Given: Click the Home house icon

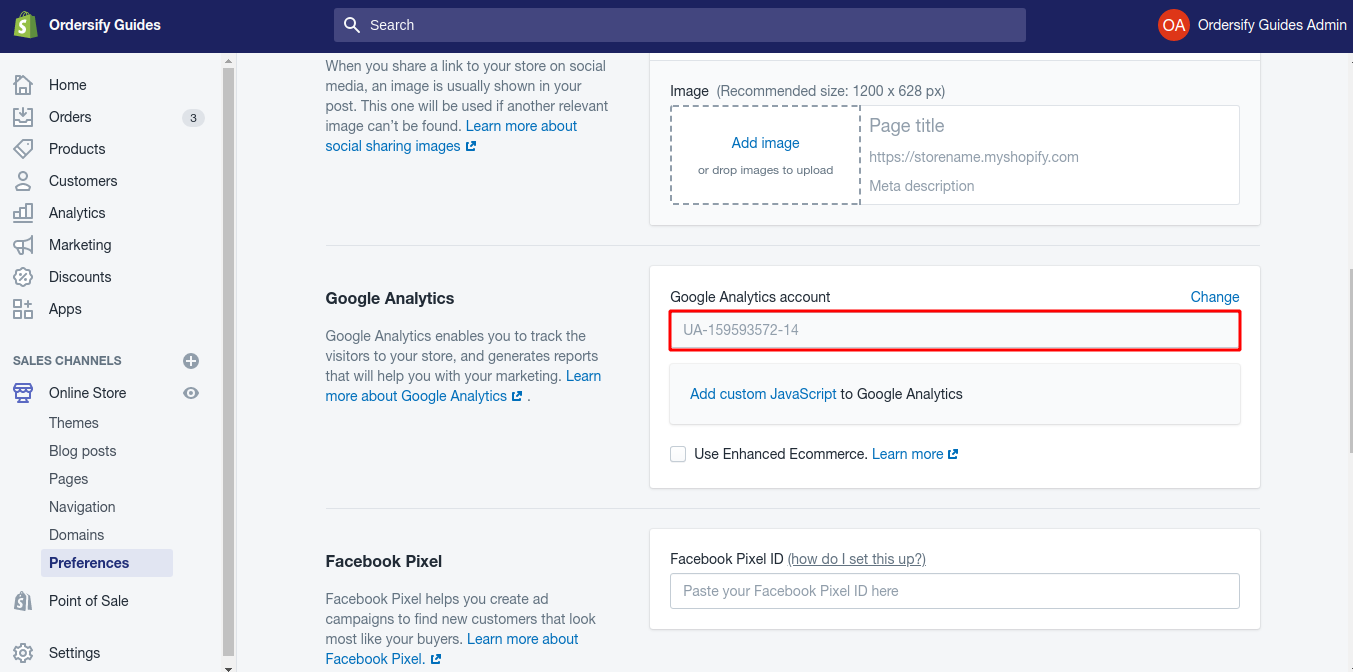Looking at the screenshot, I should click(23, 85).
